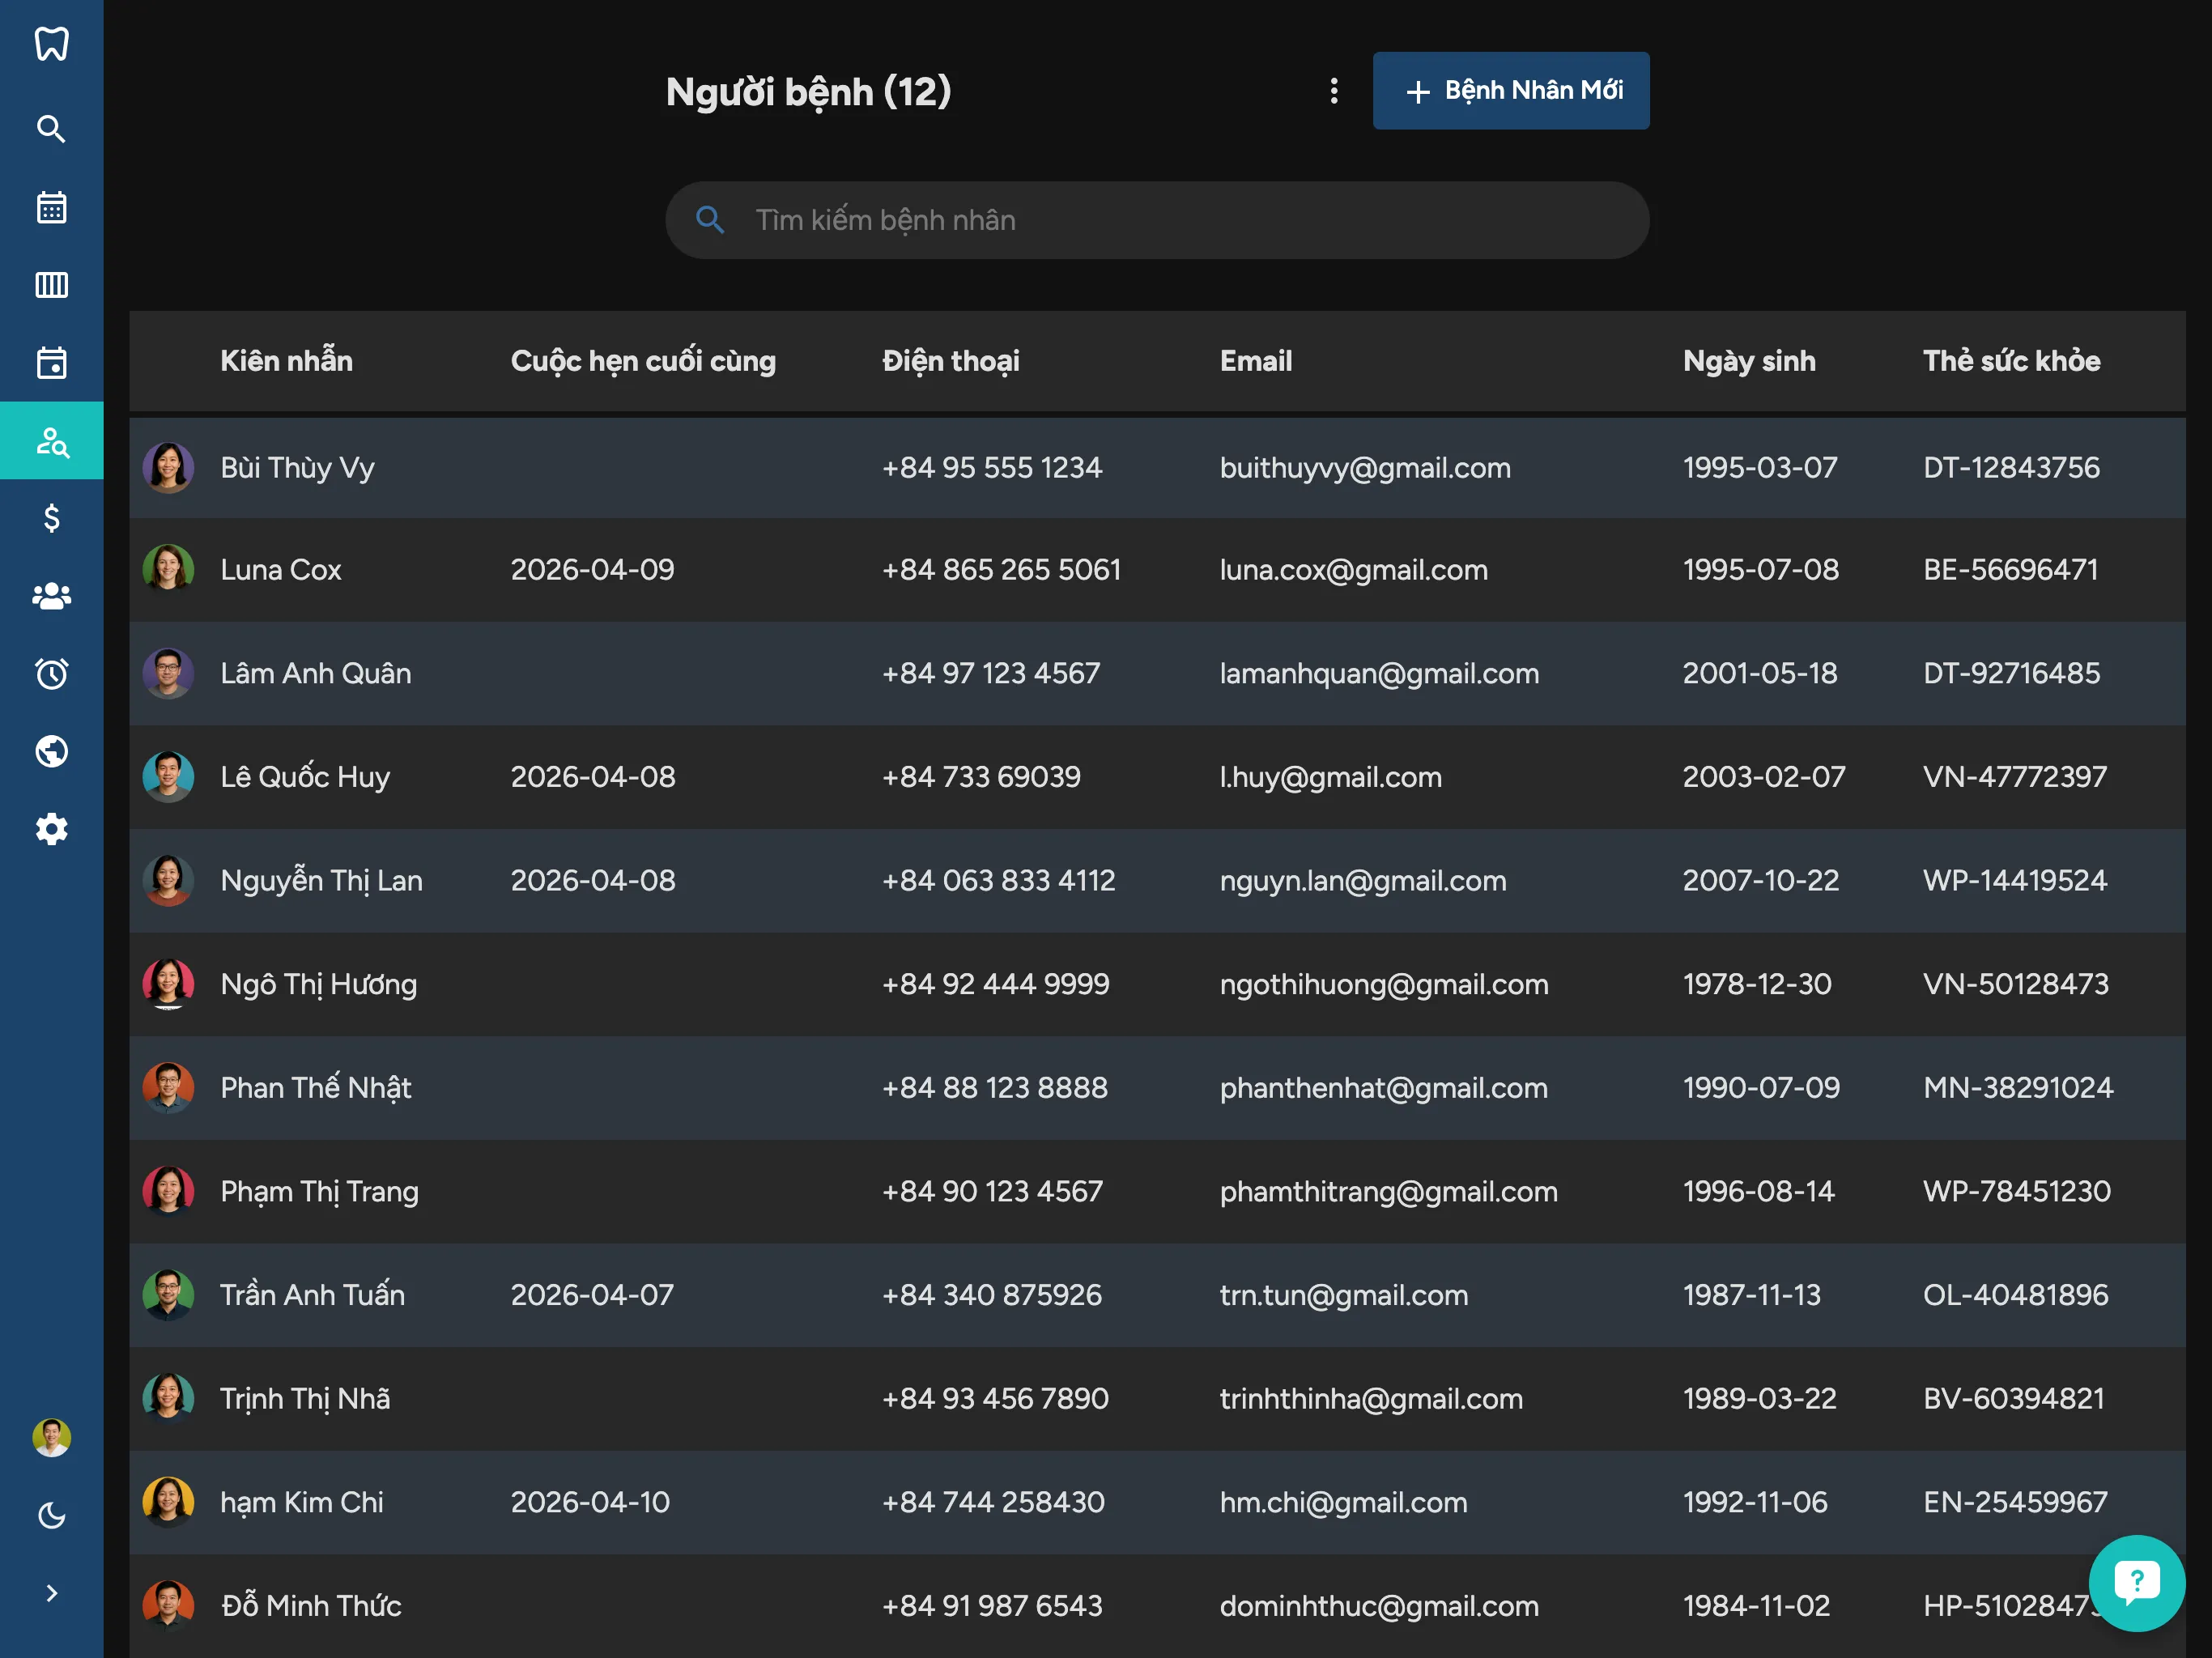Viewport: 2212px width, 1658px height.
Task: Expand the sidebar with chevron arrow
Action: (51, 1593)
